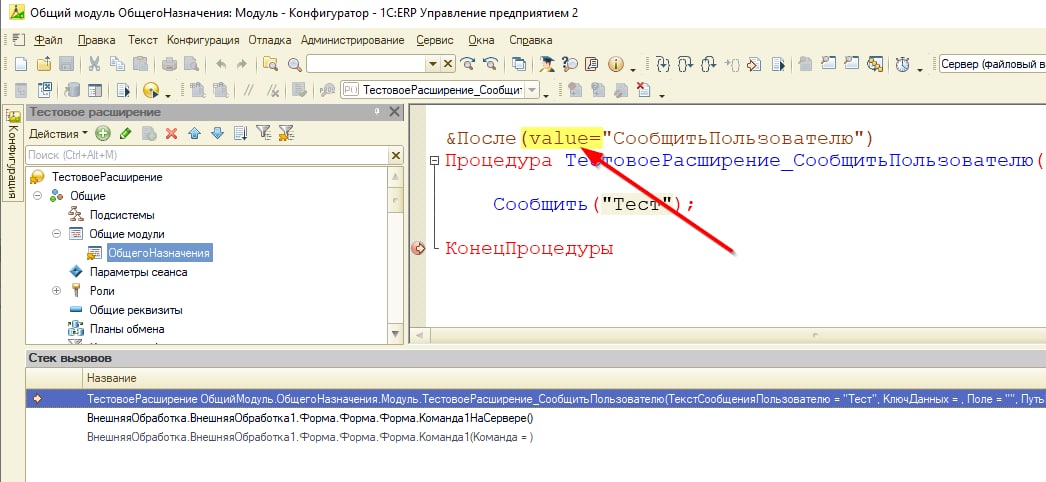Viewport: 1046px width, 482px height.
Task: Open the Syntax Helper graduate icon
Action: pos(547,64)
